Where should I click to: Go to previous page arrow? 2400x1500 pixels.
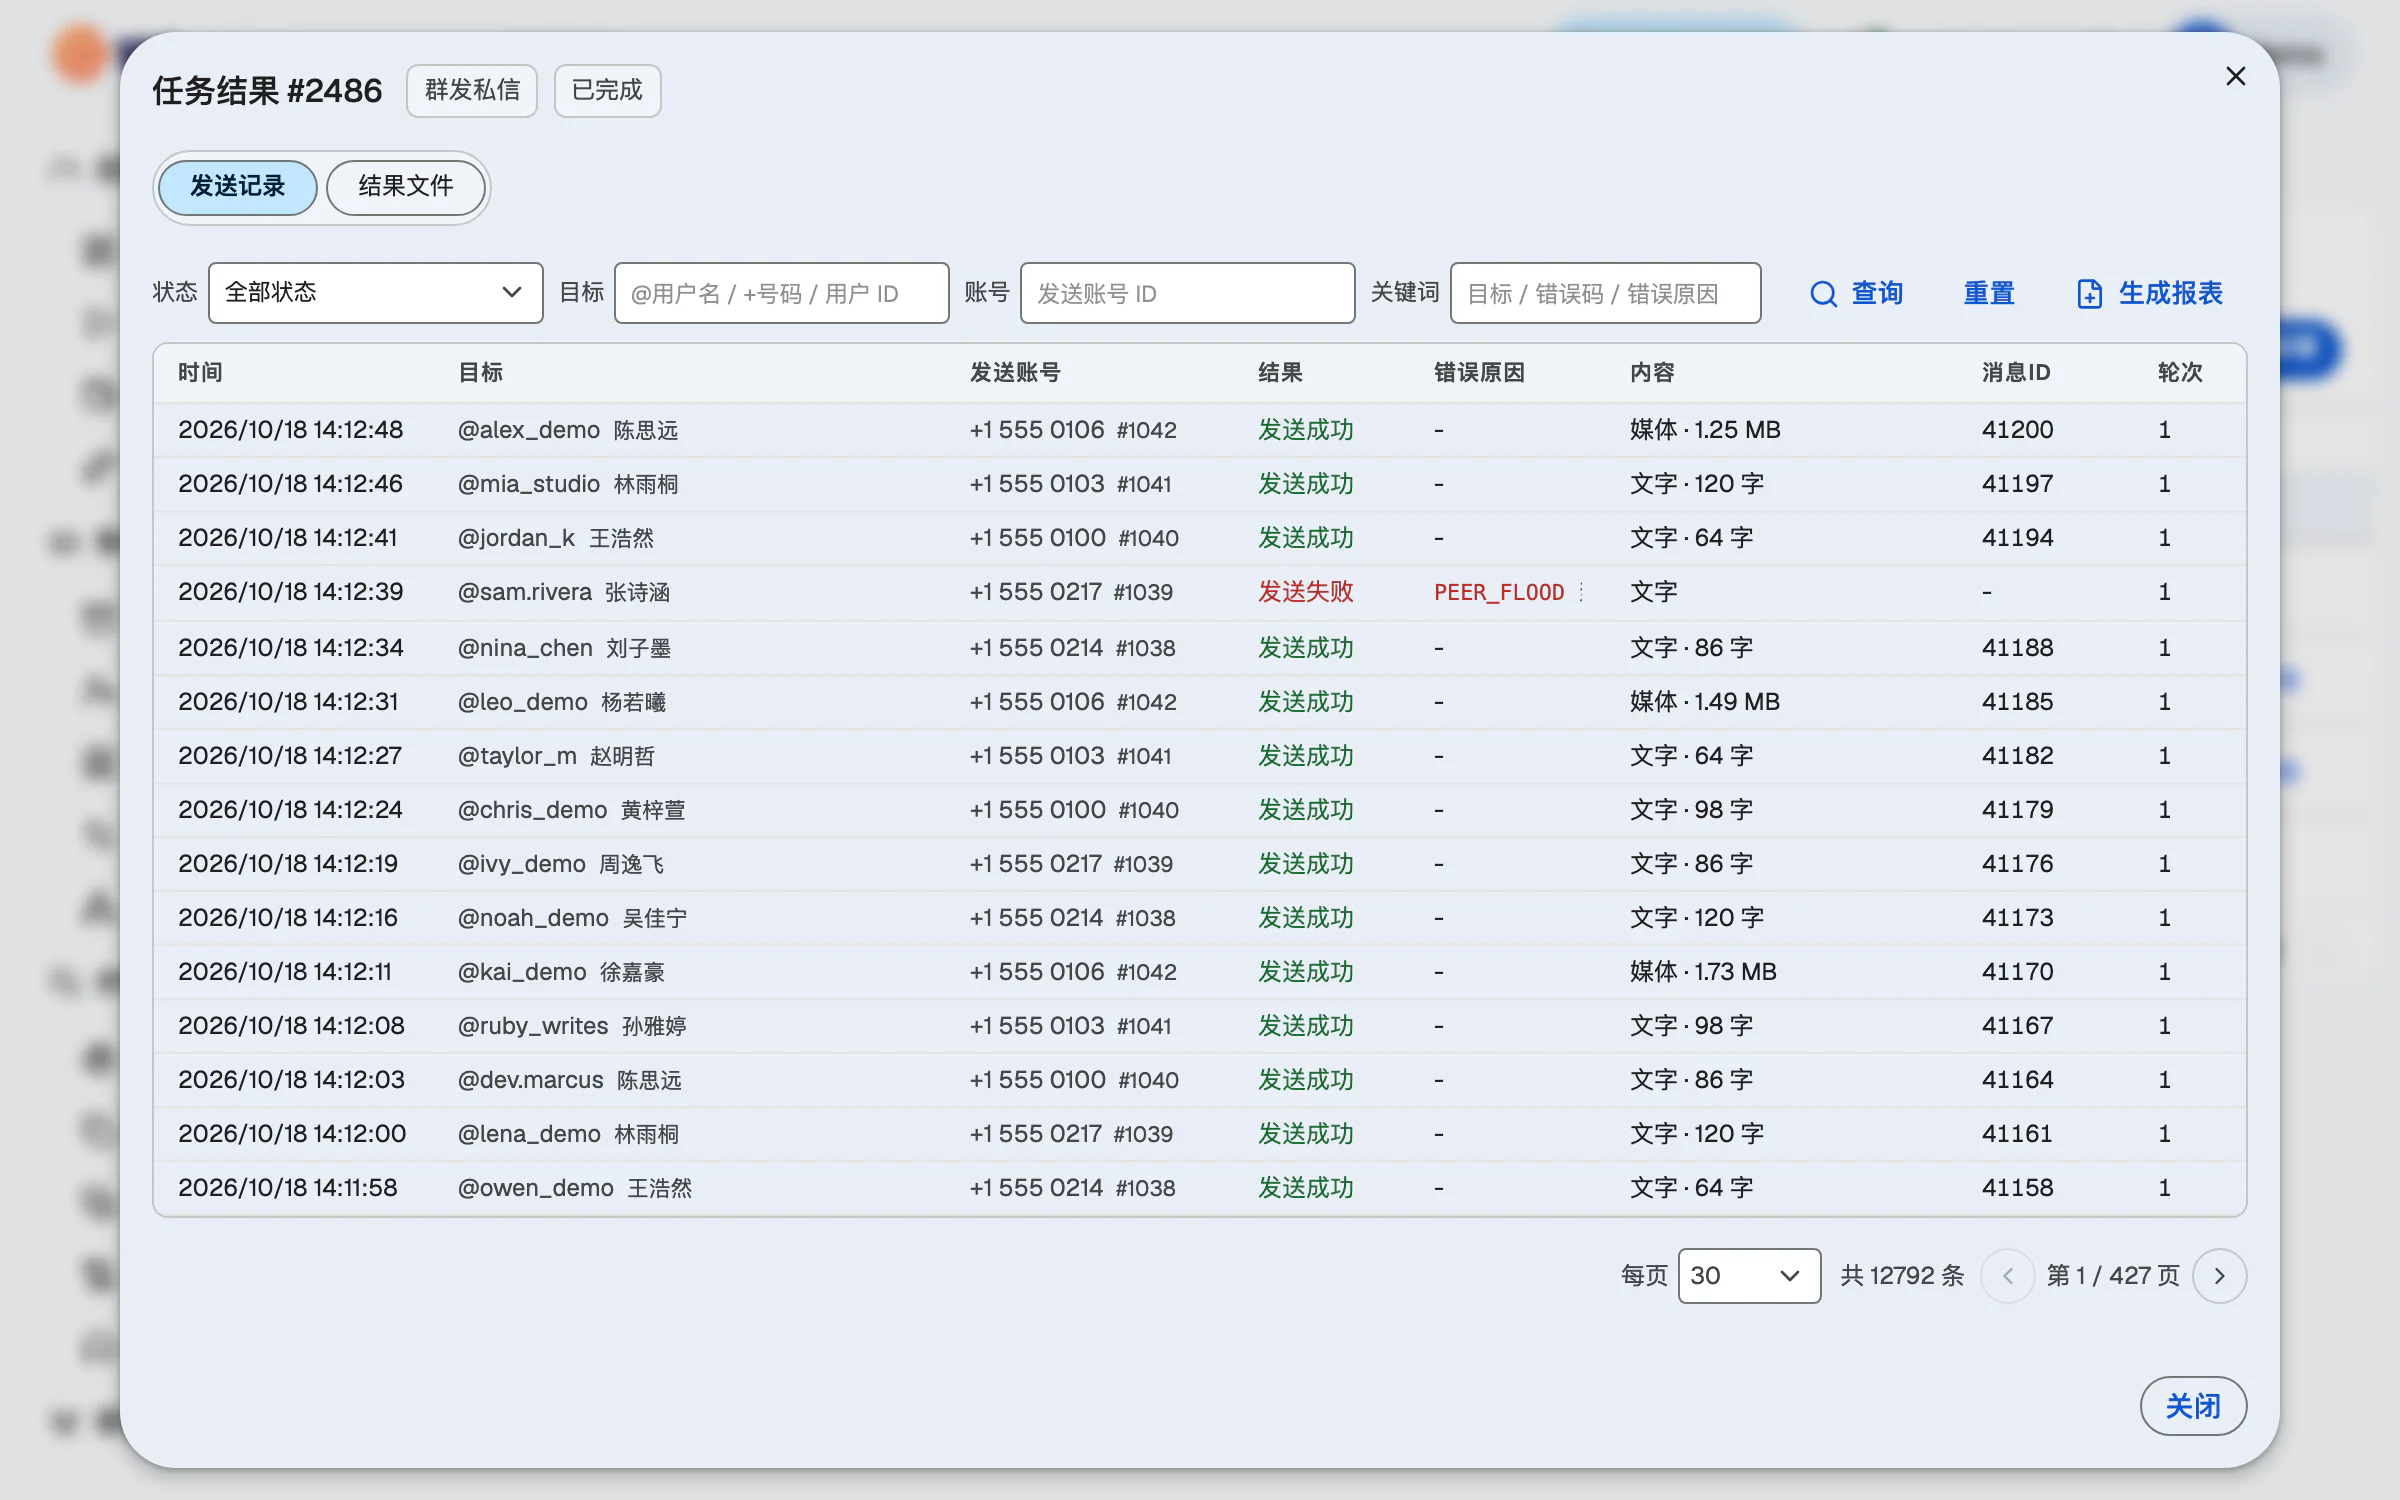[x=2007, y=1275]
